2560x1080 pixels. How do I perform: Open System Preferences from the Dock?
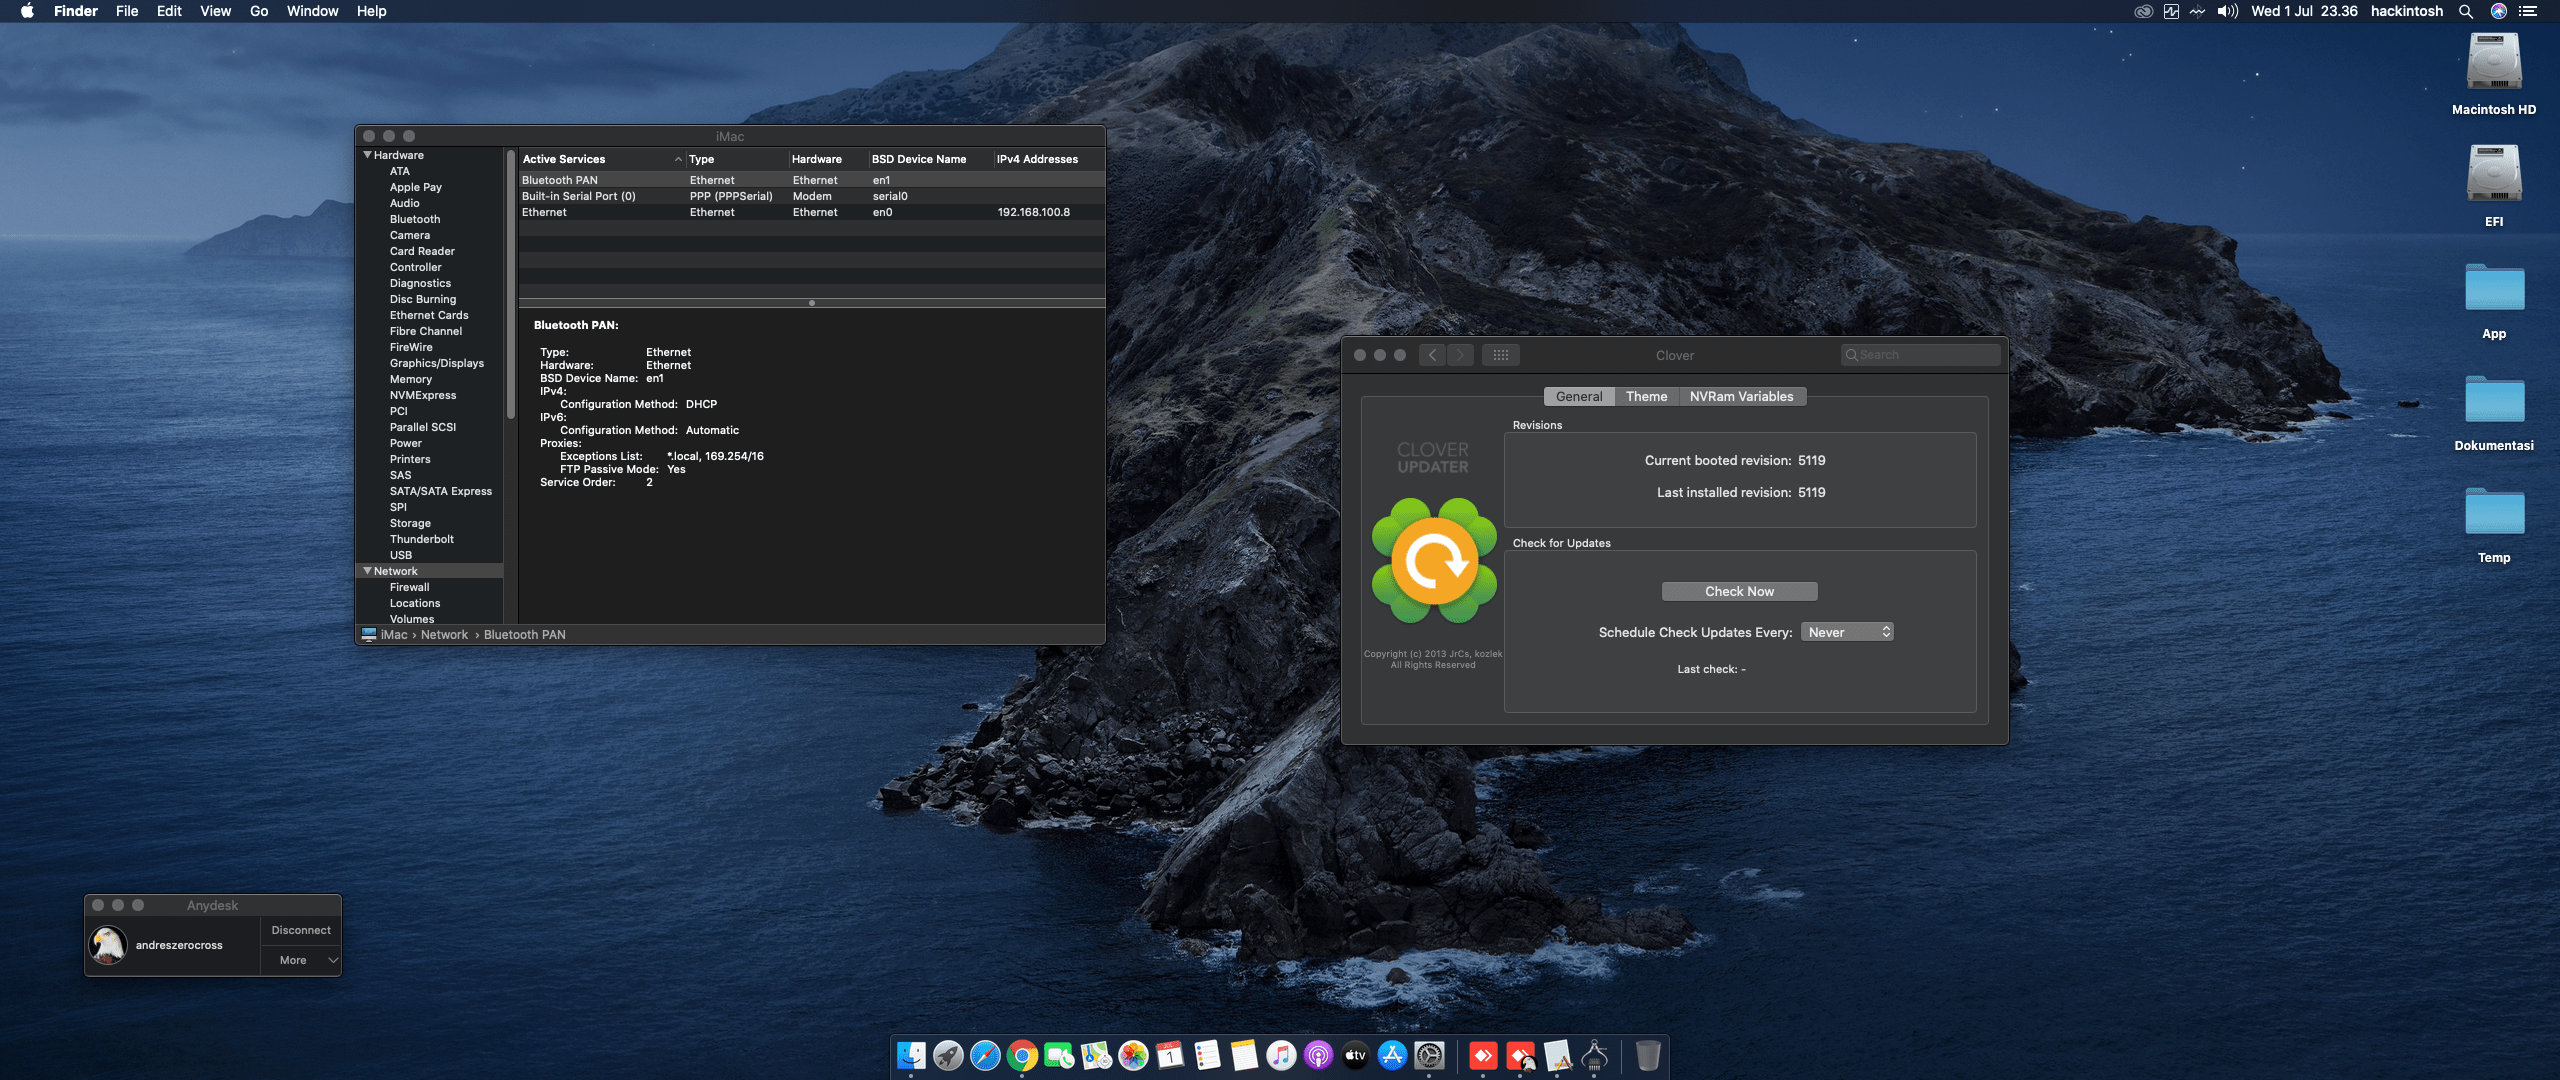pyautogui.click(x=1428, y=1057)
